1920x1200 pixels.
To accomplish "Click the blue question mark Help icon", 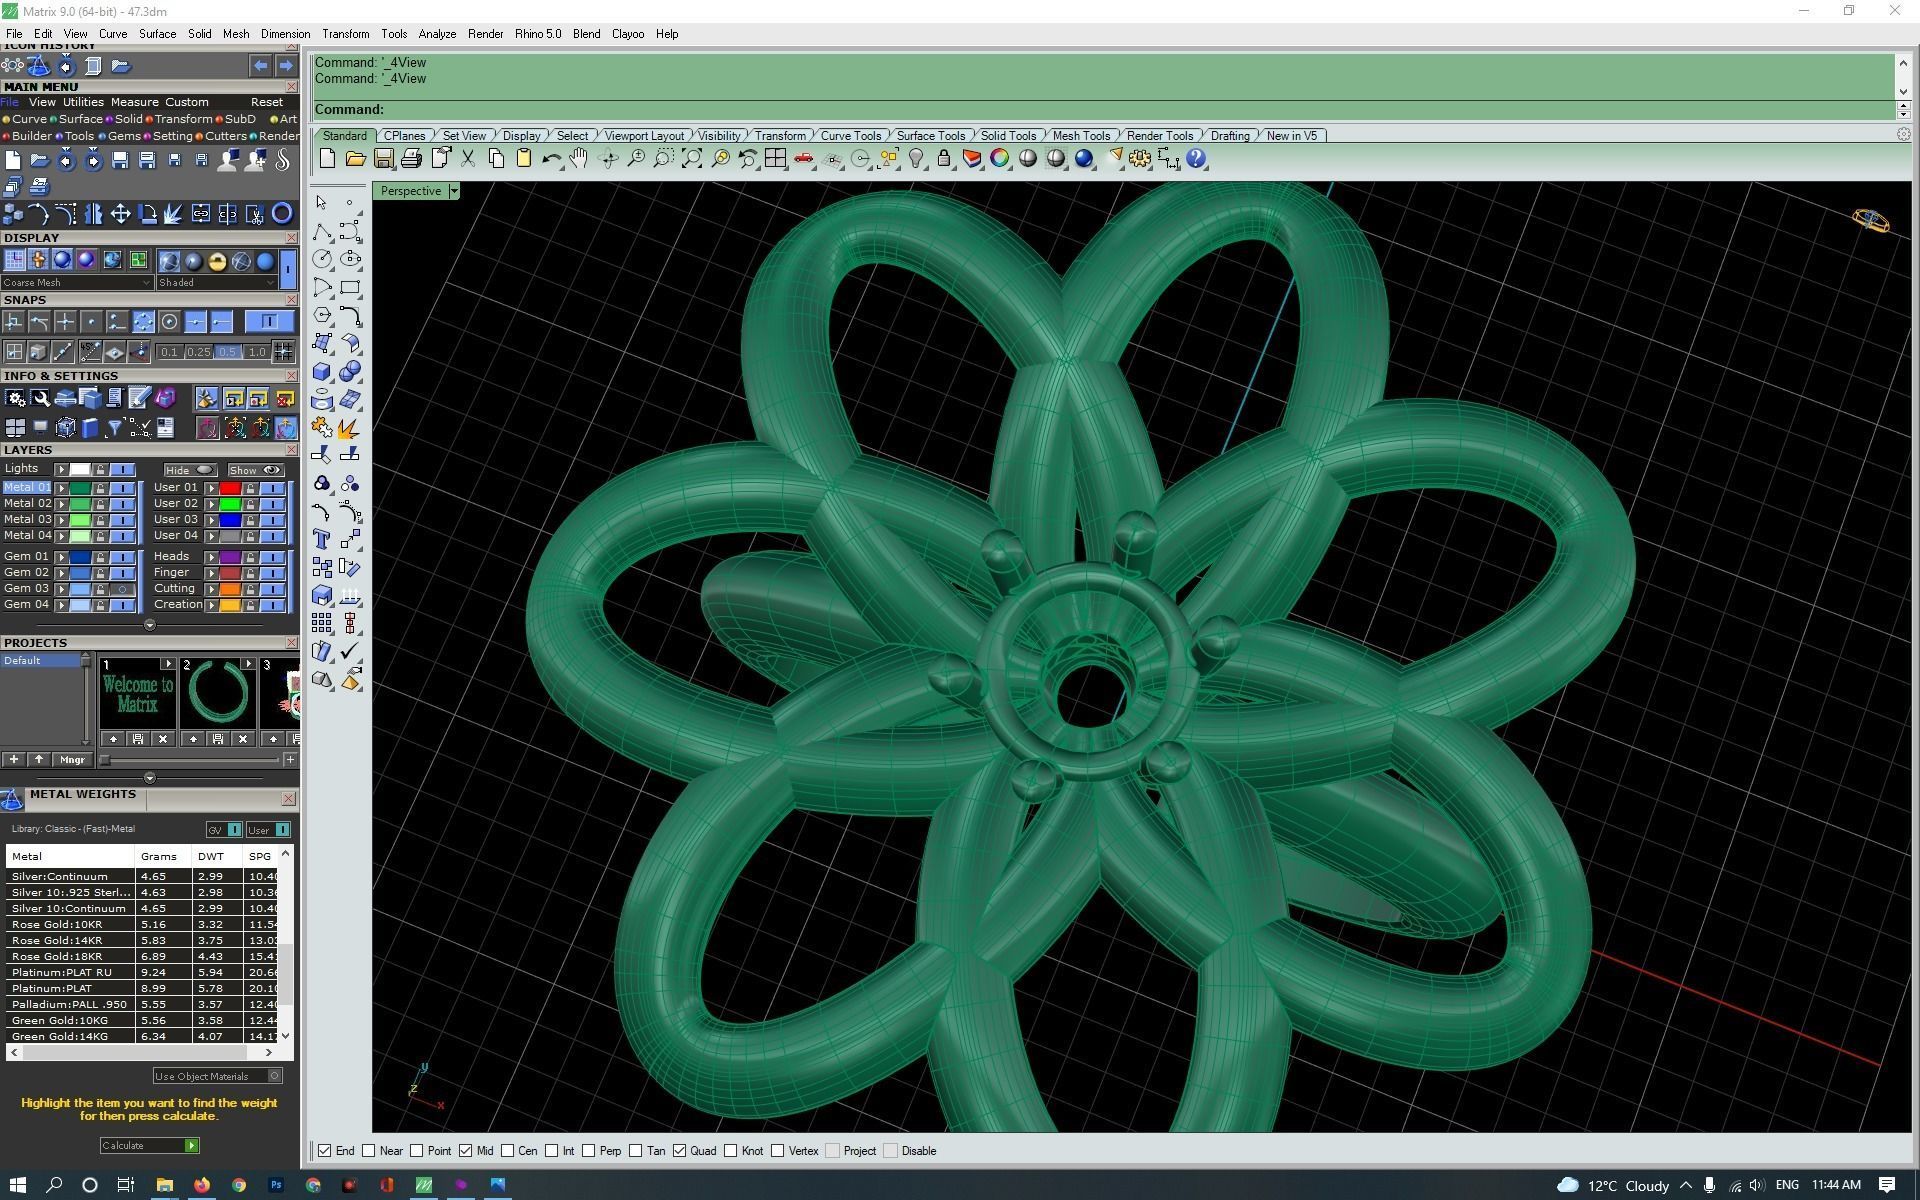I will 1196,159.
